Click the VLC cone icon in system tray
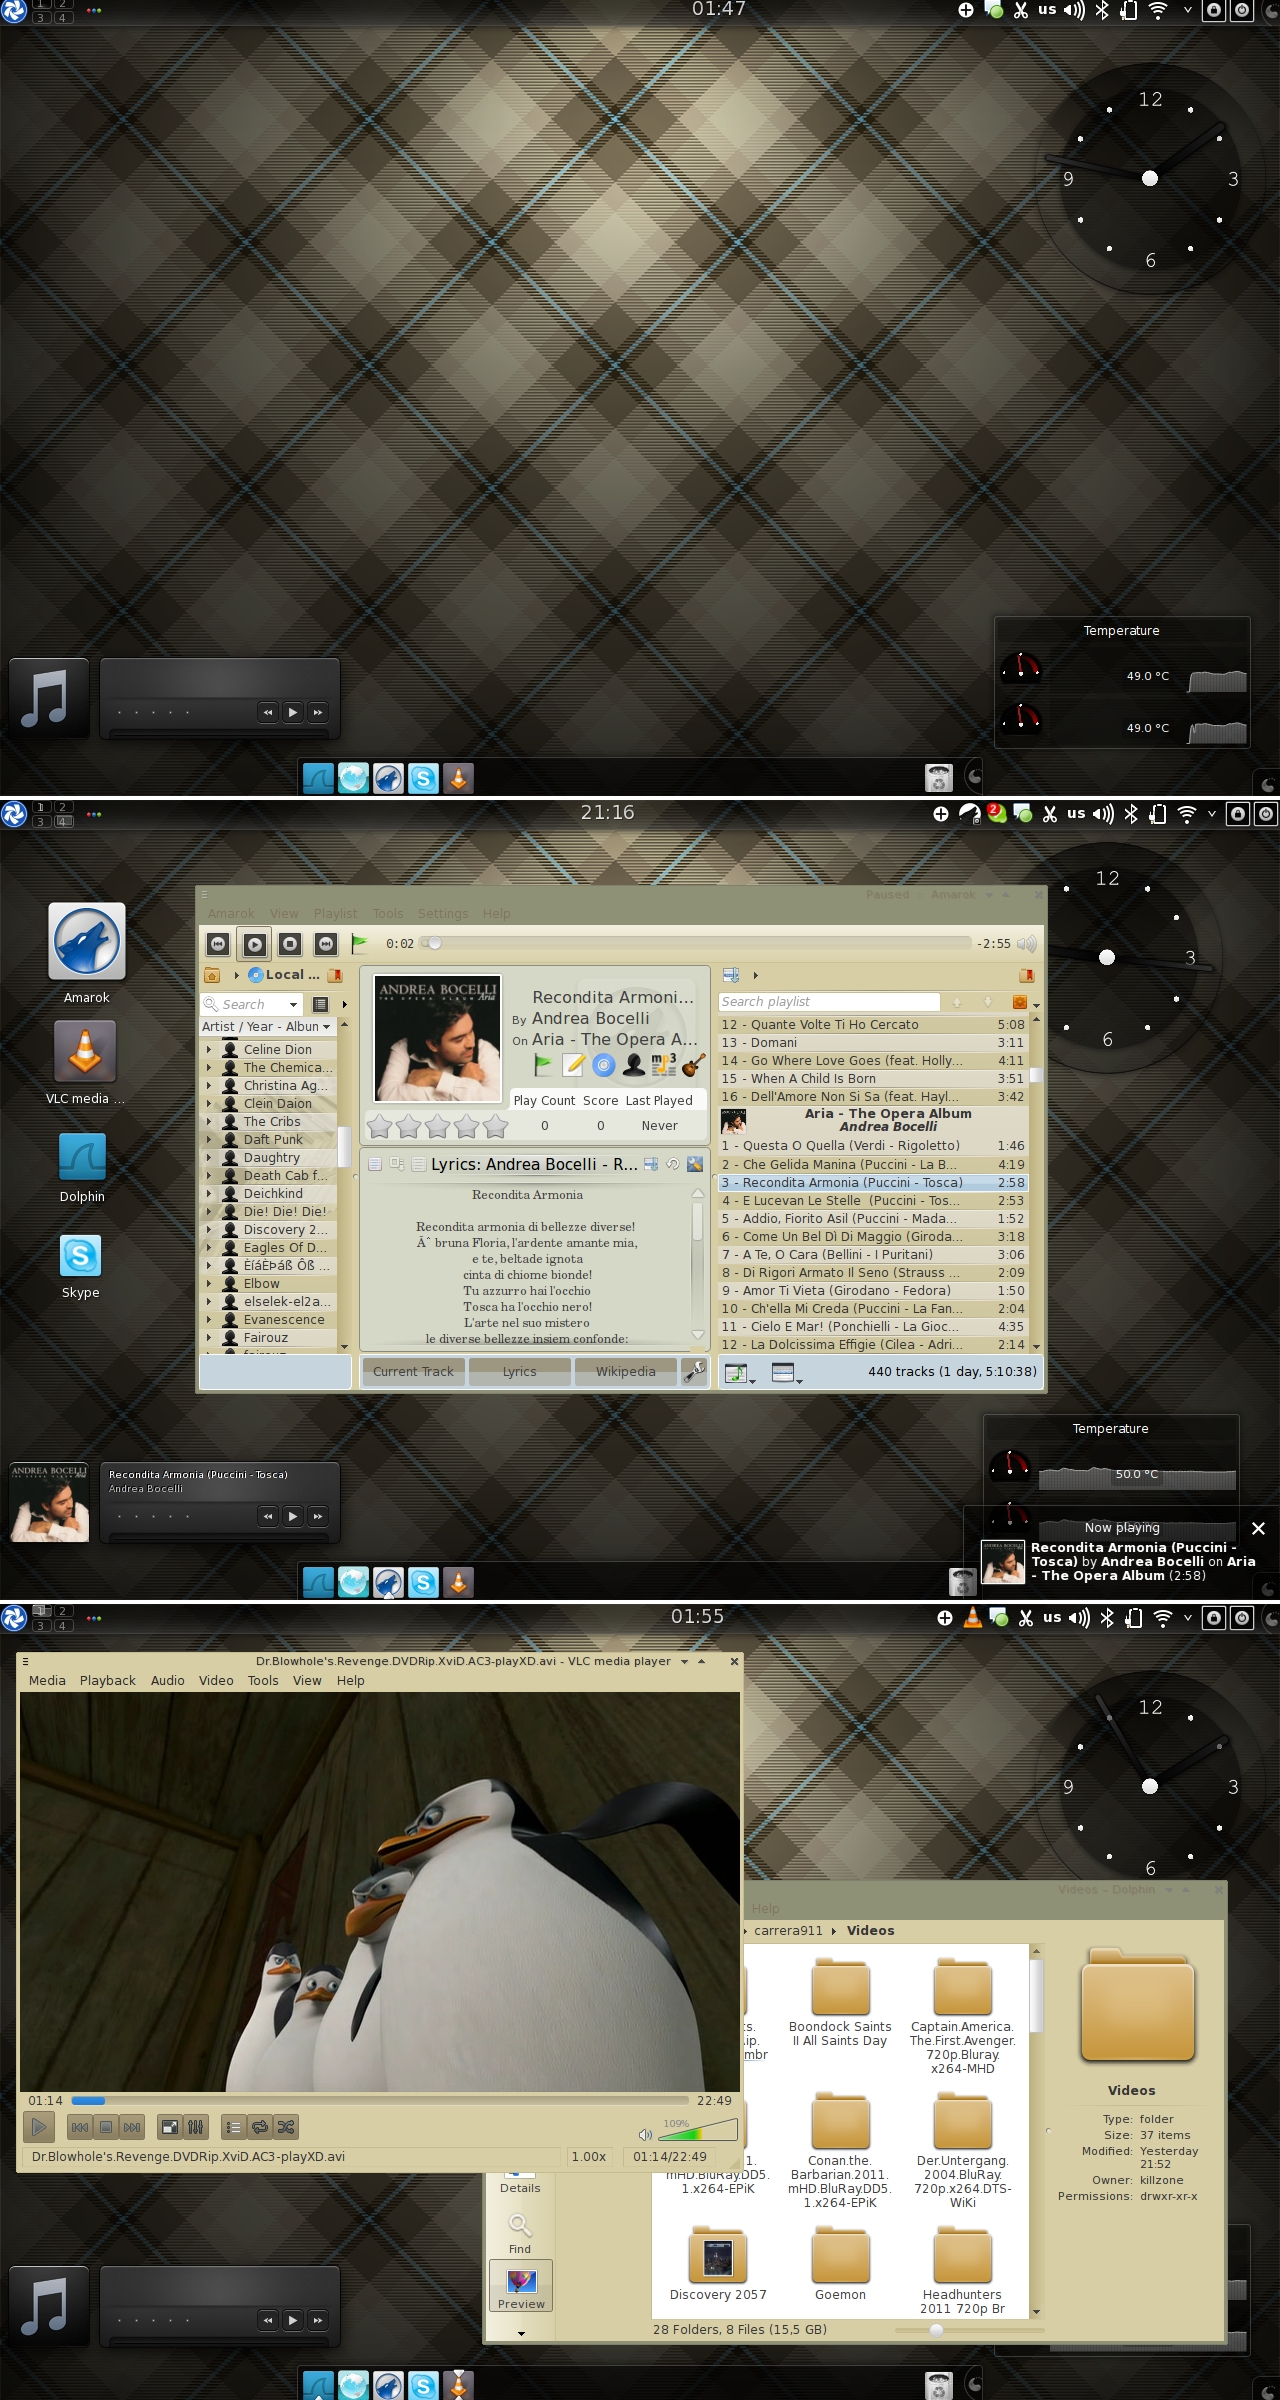The height and width of the screenshot is (2400, 1280). tap(972, 1617)
